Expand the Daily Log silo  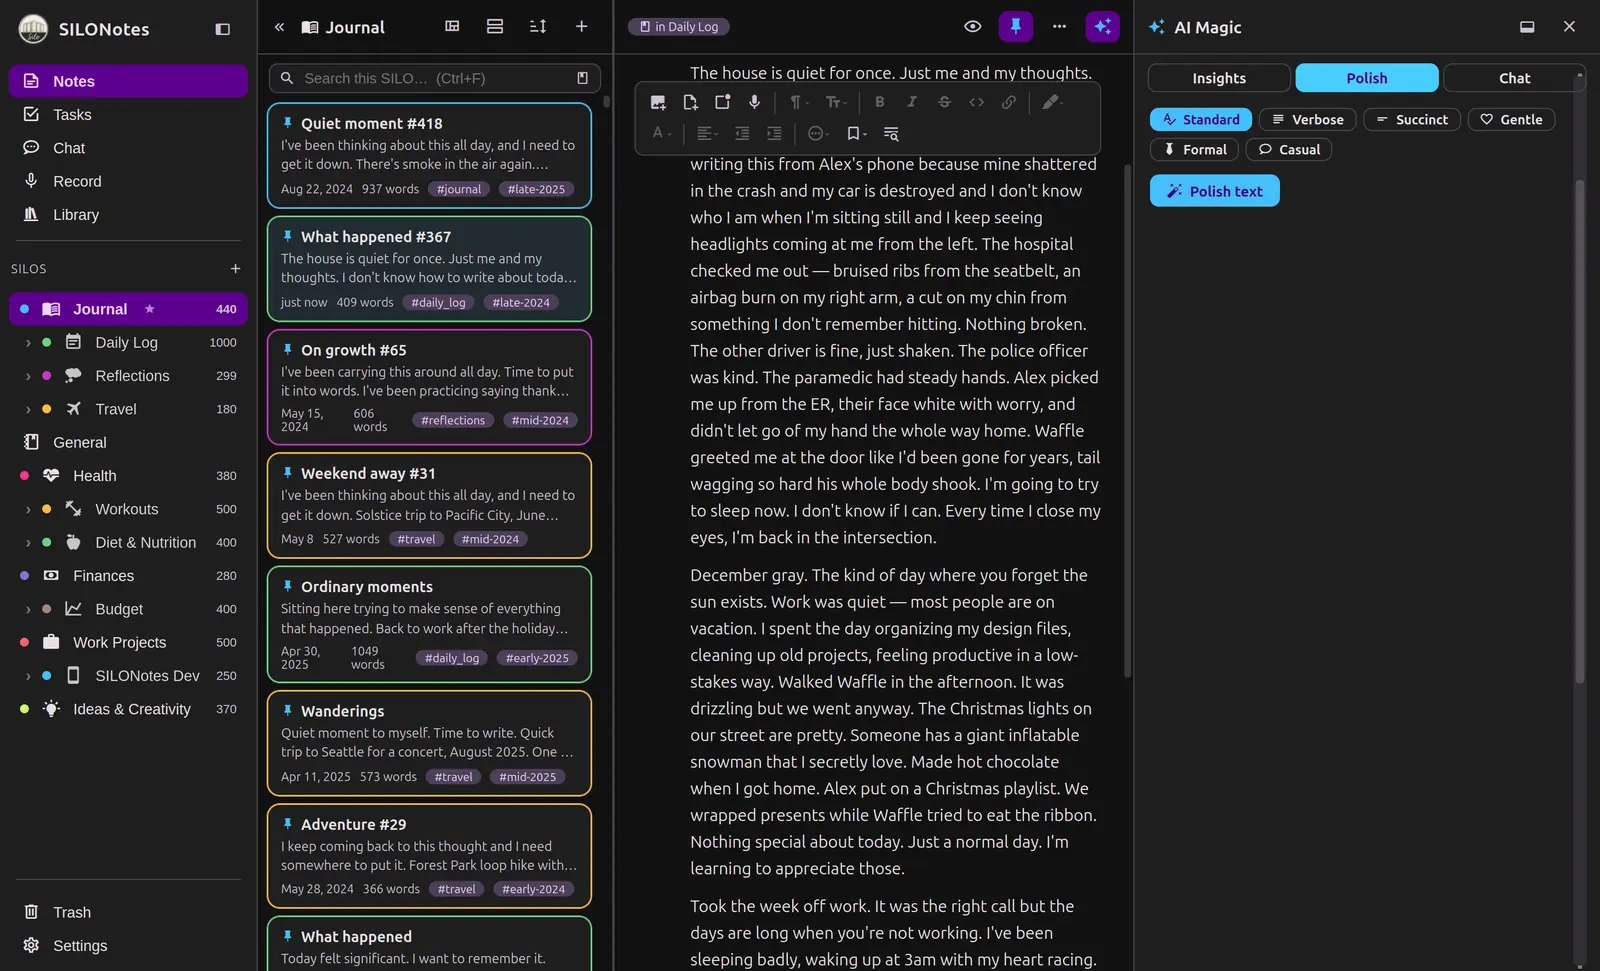28,343
